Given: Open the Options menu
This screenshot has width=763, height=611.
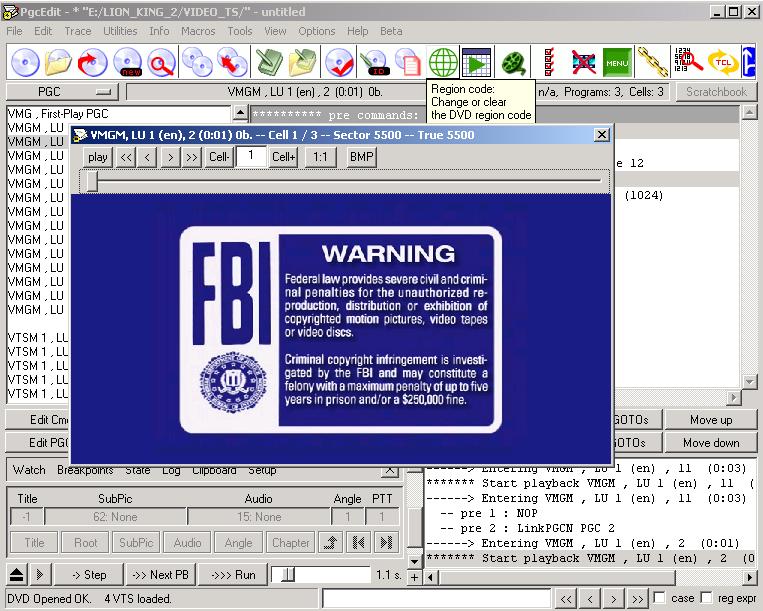Looking at the screenshot, I should 317,31.
